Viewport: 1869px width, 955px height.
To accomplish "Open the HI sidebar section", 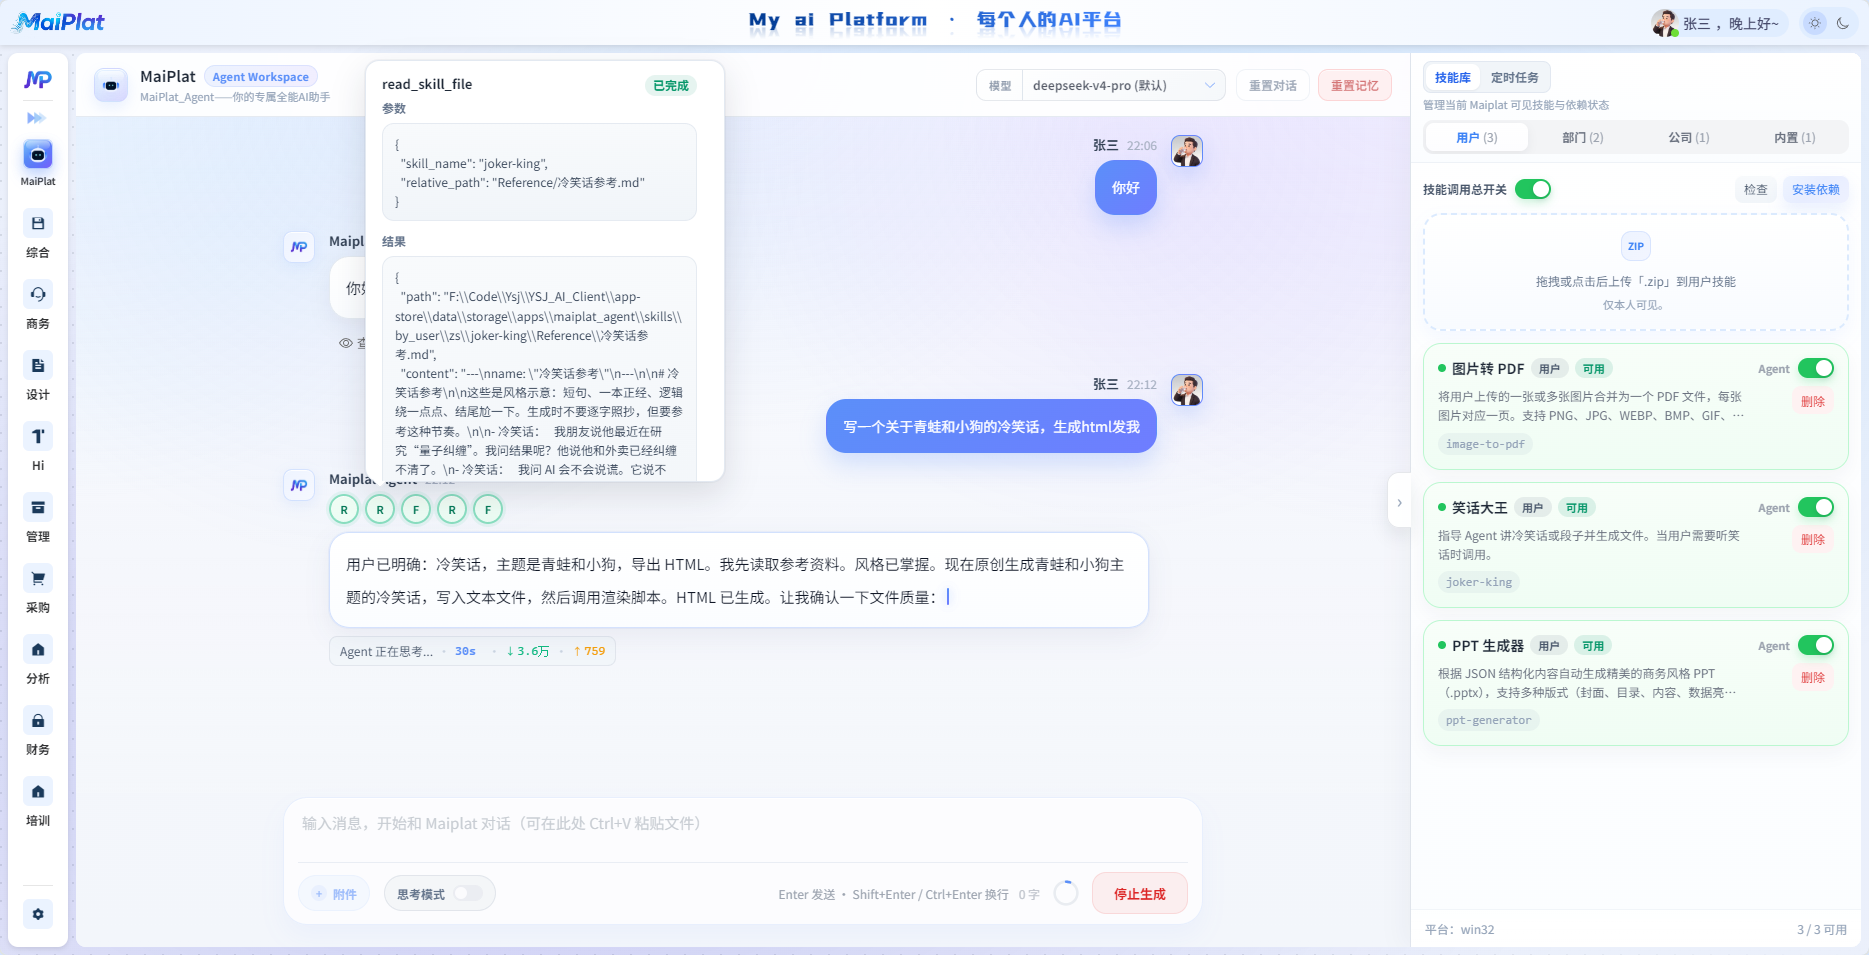I will [x=38, y=447].
